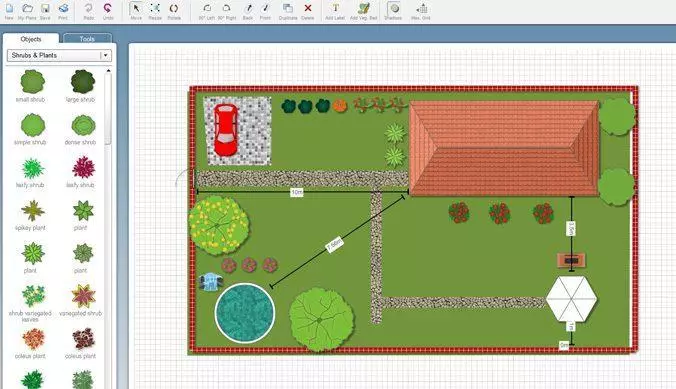Click the 3.5m vertical measurement label

click(571, 229)
